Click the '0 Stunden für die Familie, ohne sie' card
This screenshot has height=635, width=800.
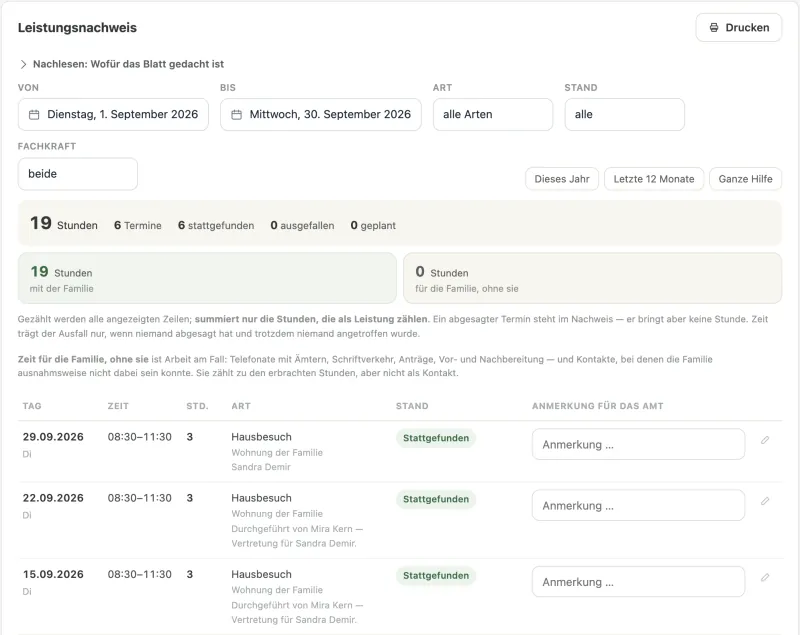(592, 278)
